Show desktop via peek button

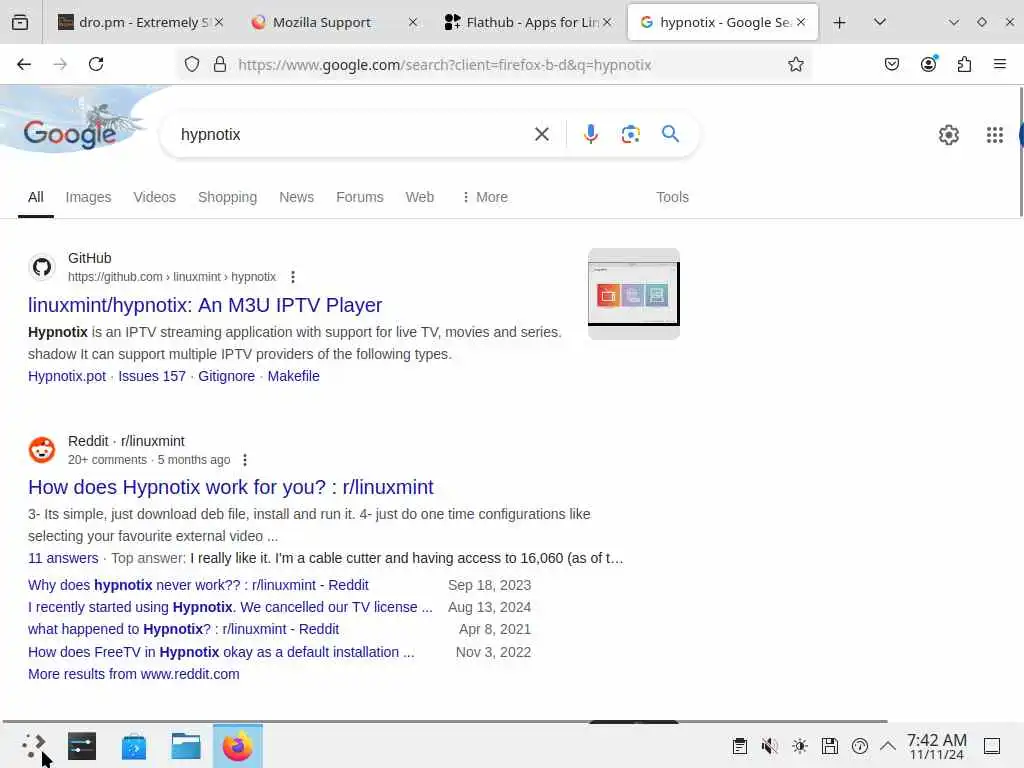(x=991, y=746)
